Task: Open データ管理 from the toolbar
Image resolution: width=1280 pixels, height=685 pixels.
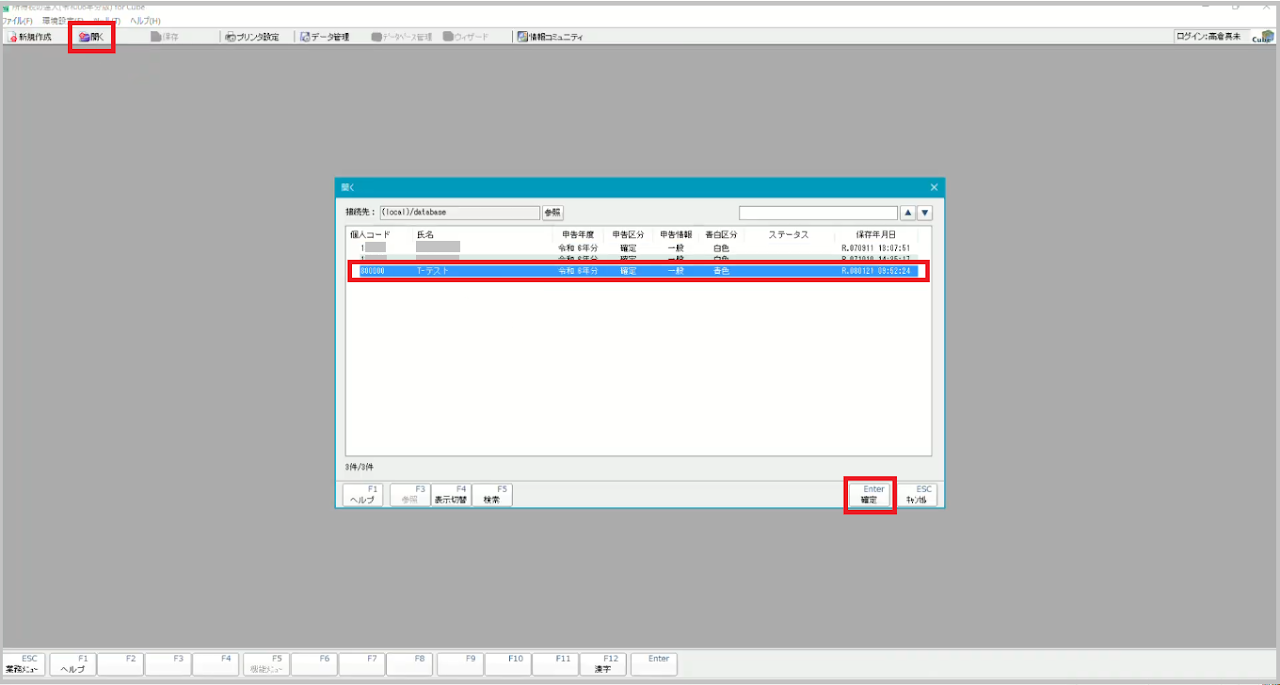Action: (x=325, y=37)
